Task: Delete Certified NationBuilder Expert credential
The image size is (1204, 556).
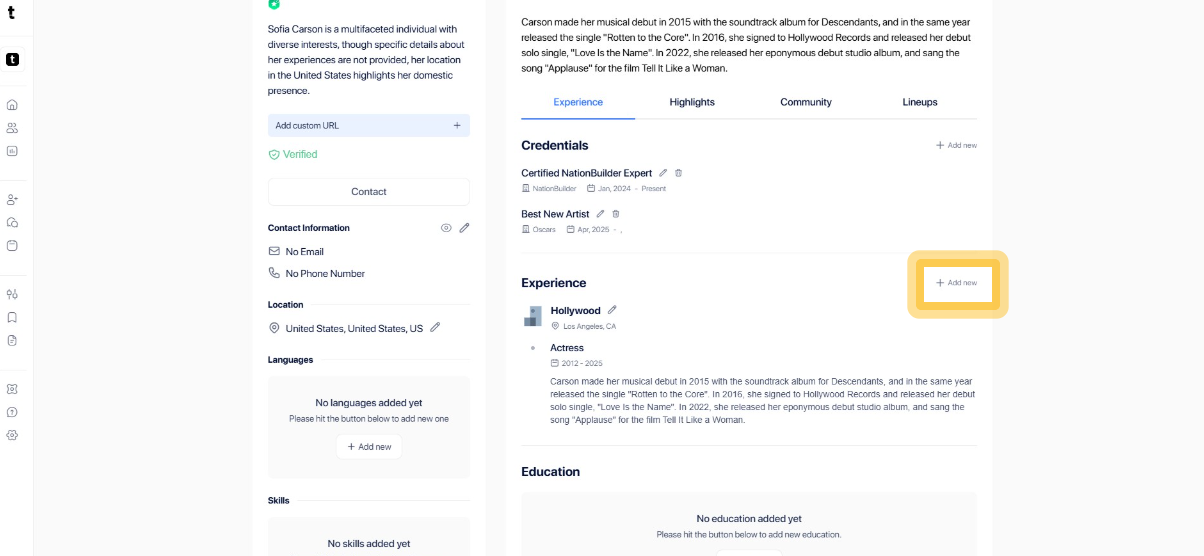Action: (679, 173)
